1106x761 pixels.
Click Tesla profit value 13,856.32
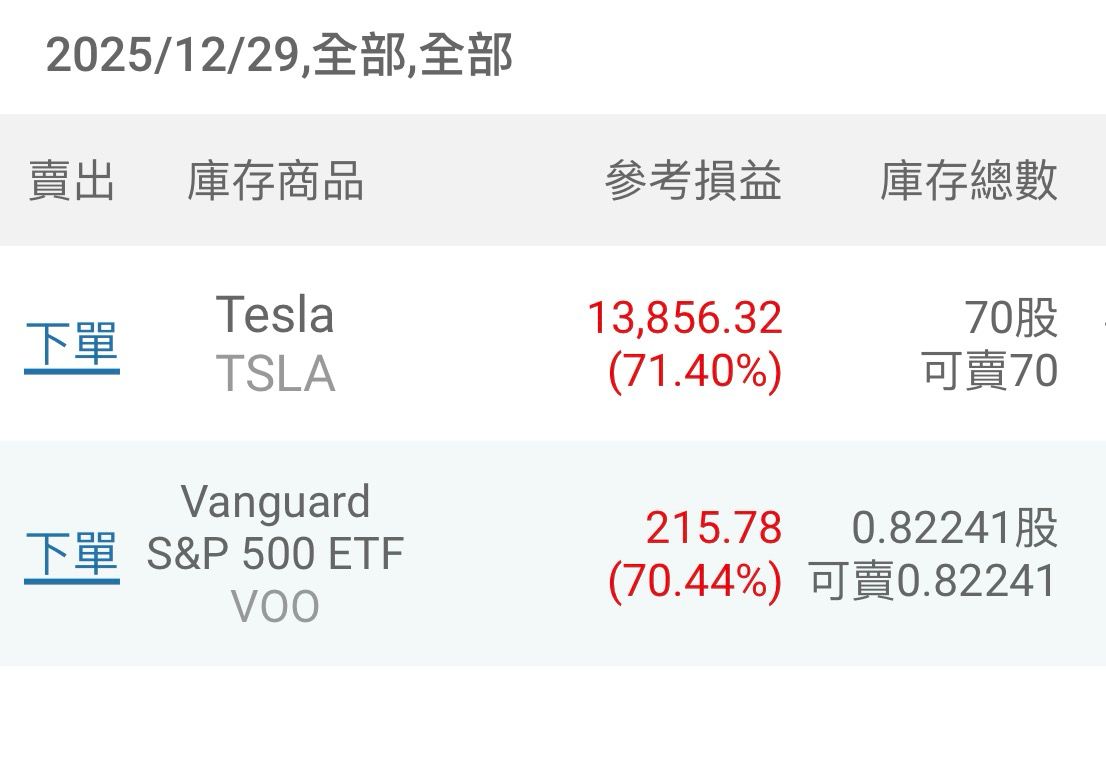684,318
